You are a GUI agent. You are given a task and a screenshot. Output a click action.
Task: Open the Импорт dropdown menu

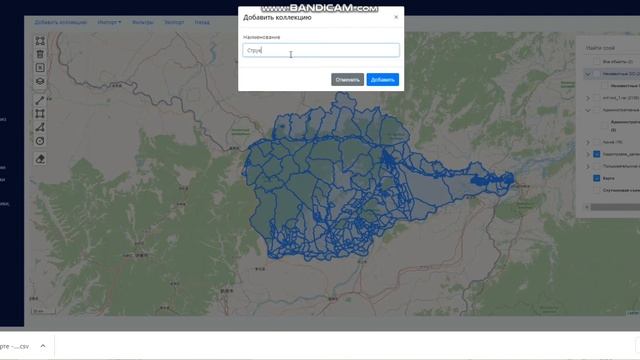click(x=109, y=22)
